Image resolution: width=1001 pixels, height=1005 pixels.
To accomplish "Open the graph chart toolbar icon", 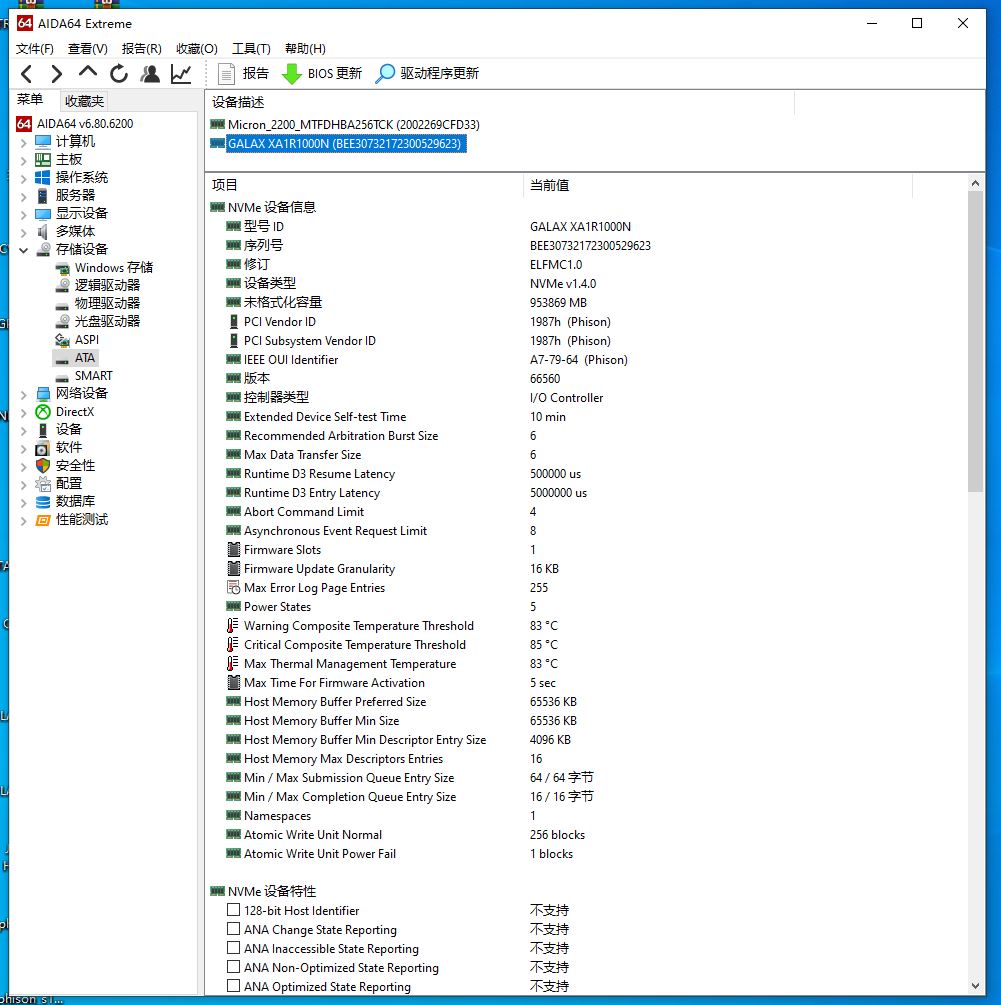I will pyautogui.click(x=181, y=73).
